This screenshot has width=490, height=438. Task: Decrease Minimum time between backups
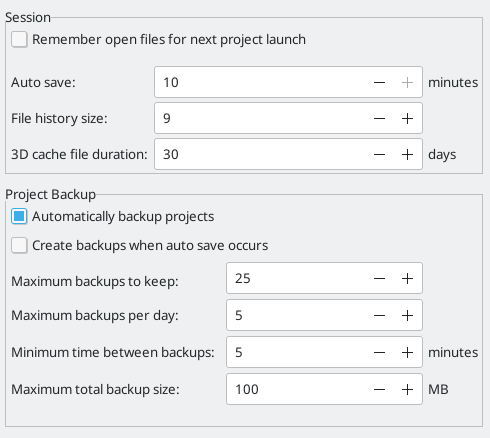[379, 352]
